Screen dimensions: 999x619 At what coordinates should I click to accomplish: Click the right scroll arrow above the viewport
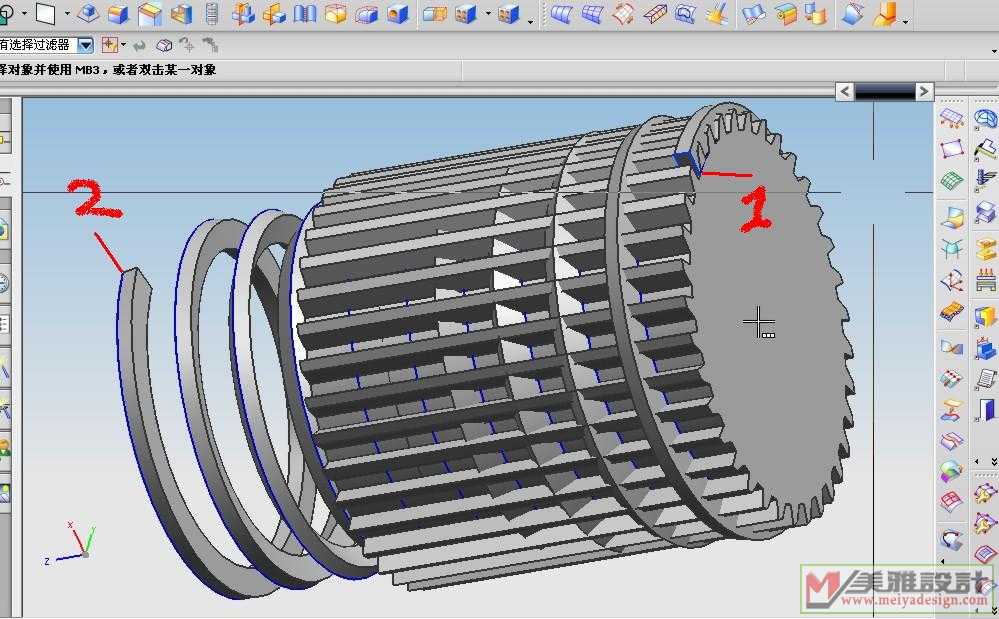pyautogui.click(x=924, y=91)
